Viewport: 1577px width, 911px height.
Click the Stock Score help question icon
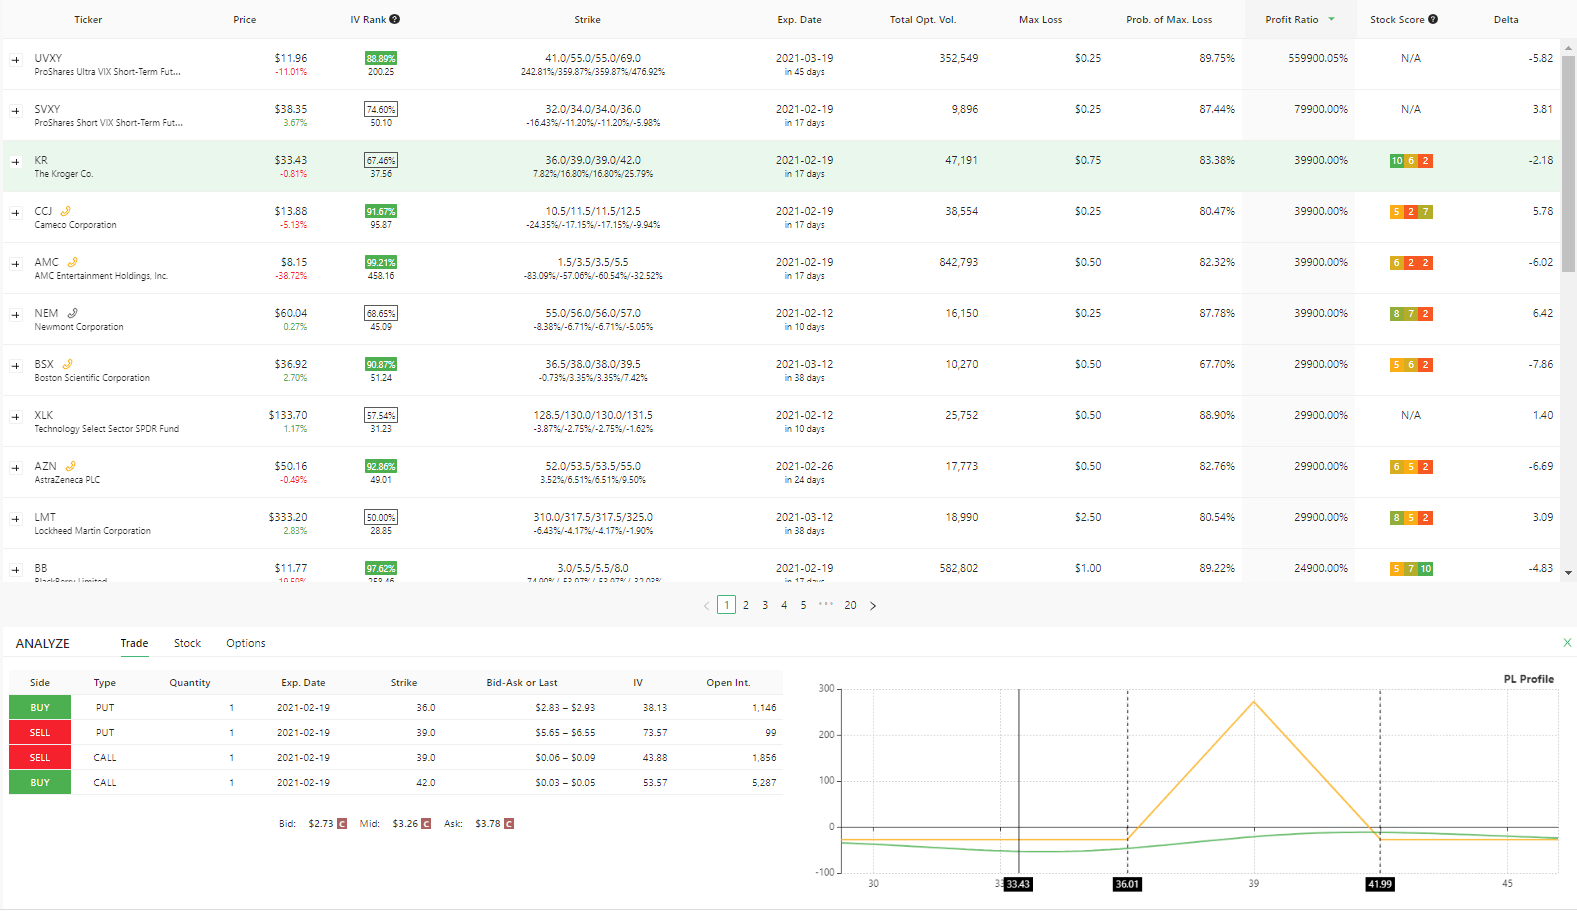tap(1433, 19)
